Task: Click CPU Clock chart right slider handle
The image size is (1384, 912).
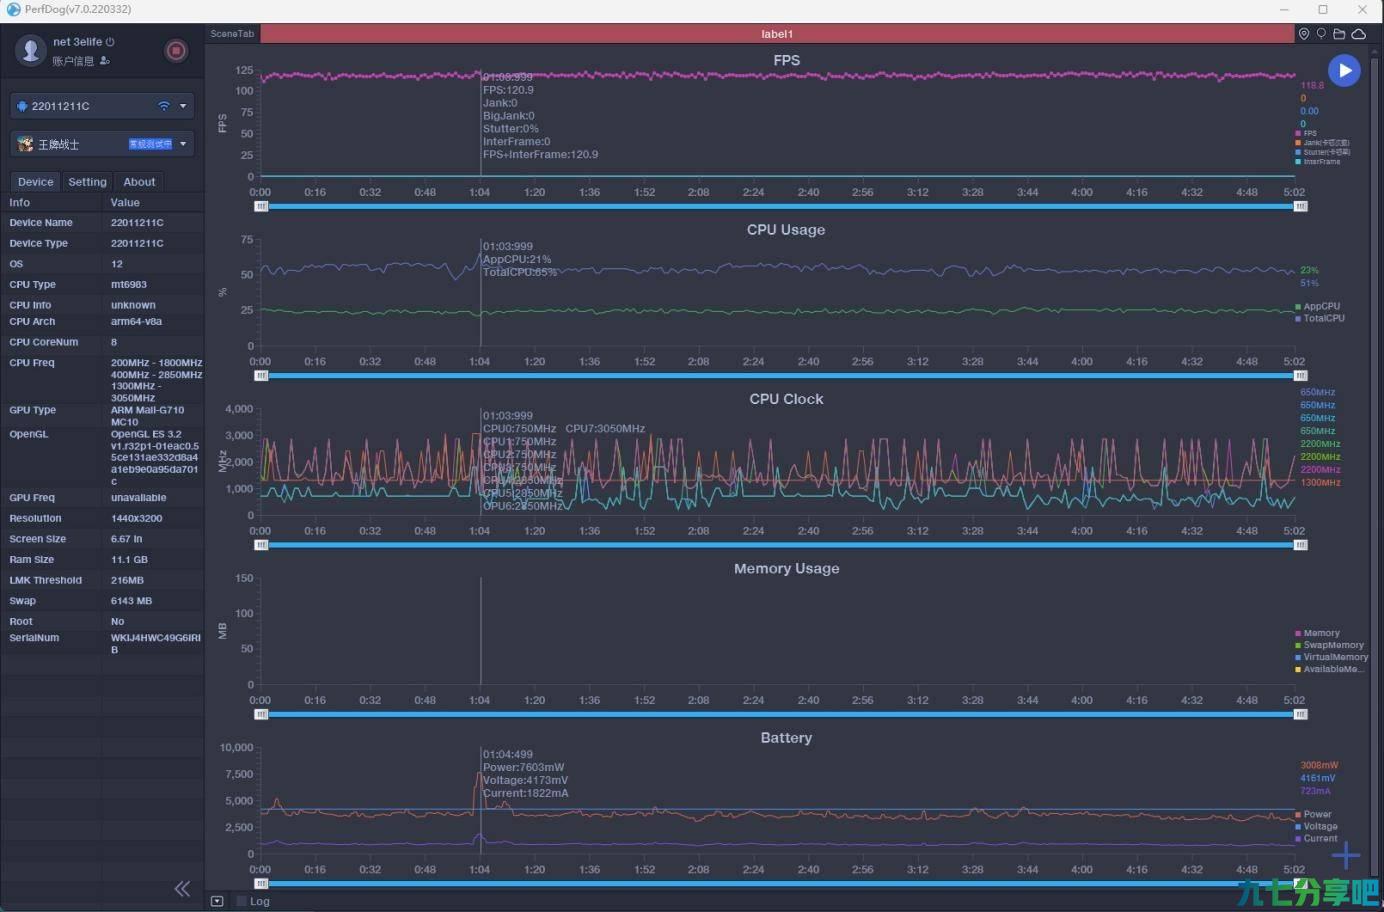Action: tap(1300, 545)
